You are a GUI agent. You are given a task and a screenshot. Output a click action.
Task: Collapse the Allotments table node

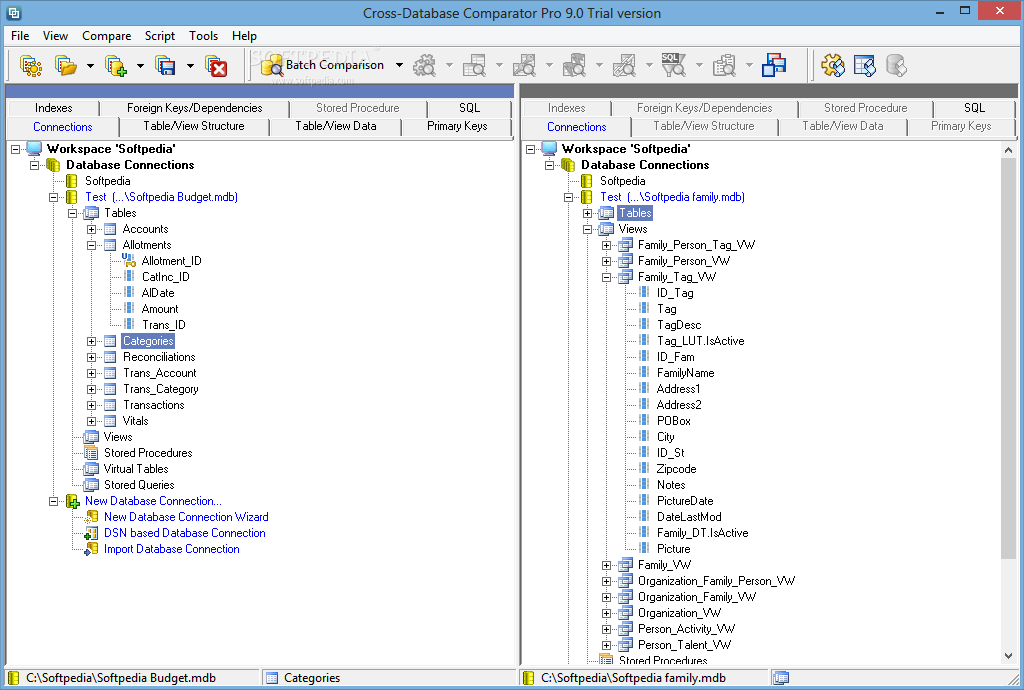pyautogui.click(x=92, y=245)
